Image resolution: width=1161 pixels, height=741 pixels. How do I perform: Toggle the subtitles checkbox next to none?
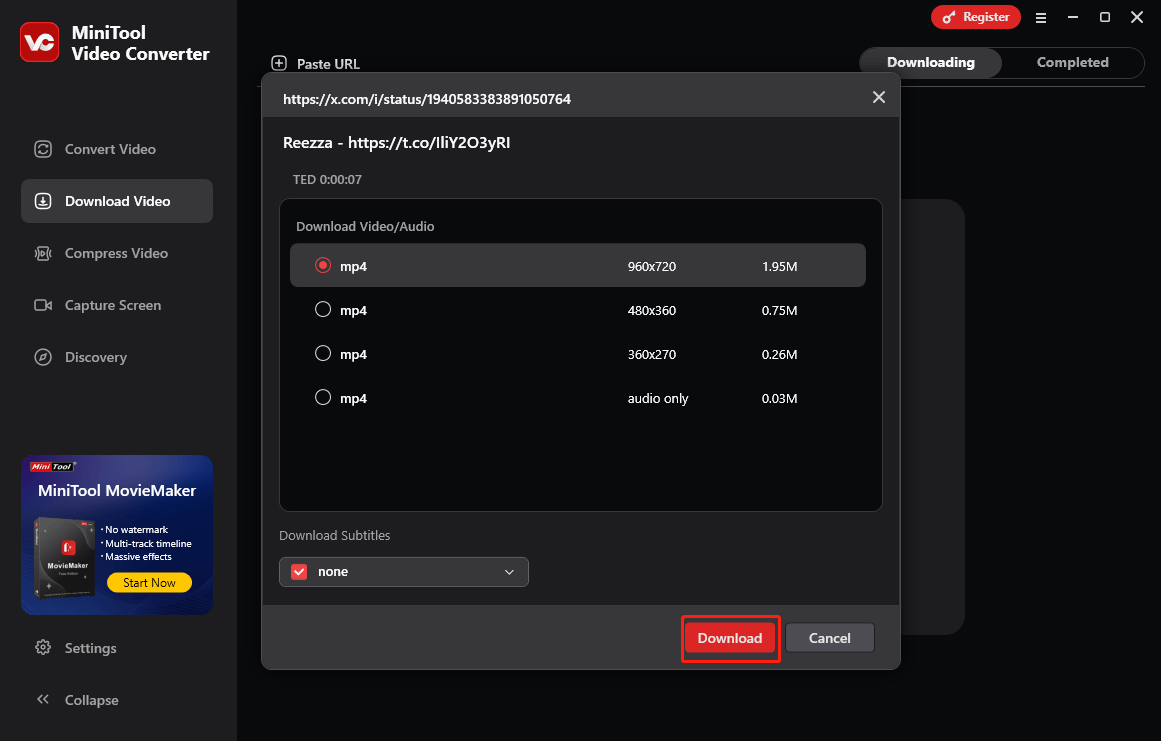coord(299,572)
